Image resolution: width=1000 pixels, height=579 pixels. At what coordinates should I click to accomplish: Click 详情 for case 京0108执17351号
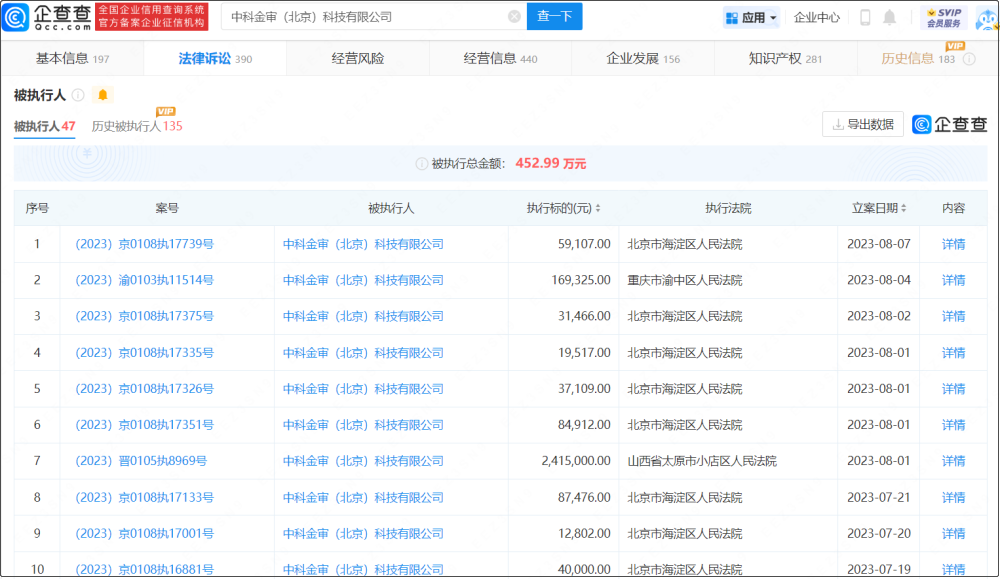pos(953,425)
